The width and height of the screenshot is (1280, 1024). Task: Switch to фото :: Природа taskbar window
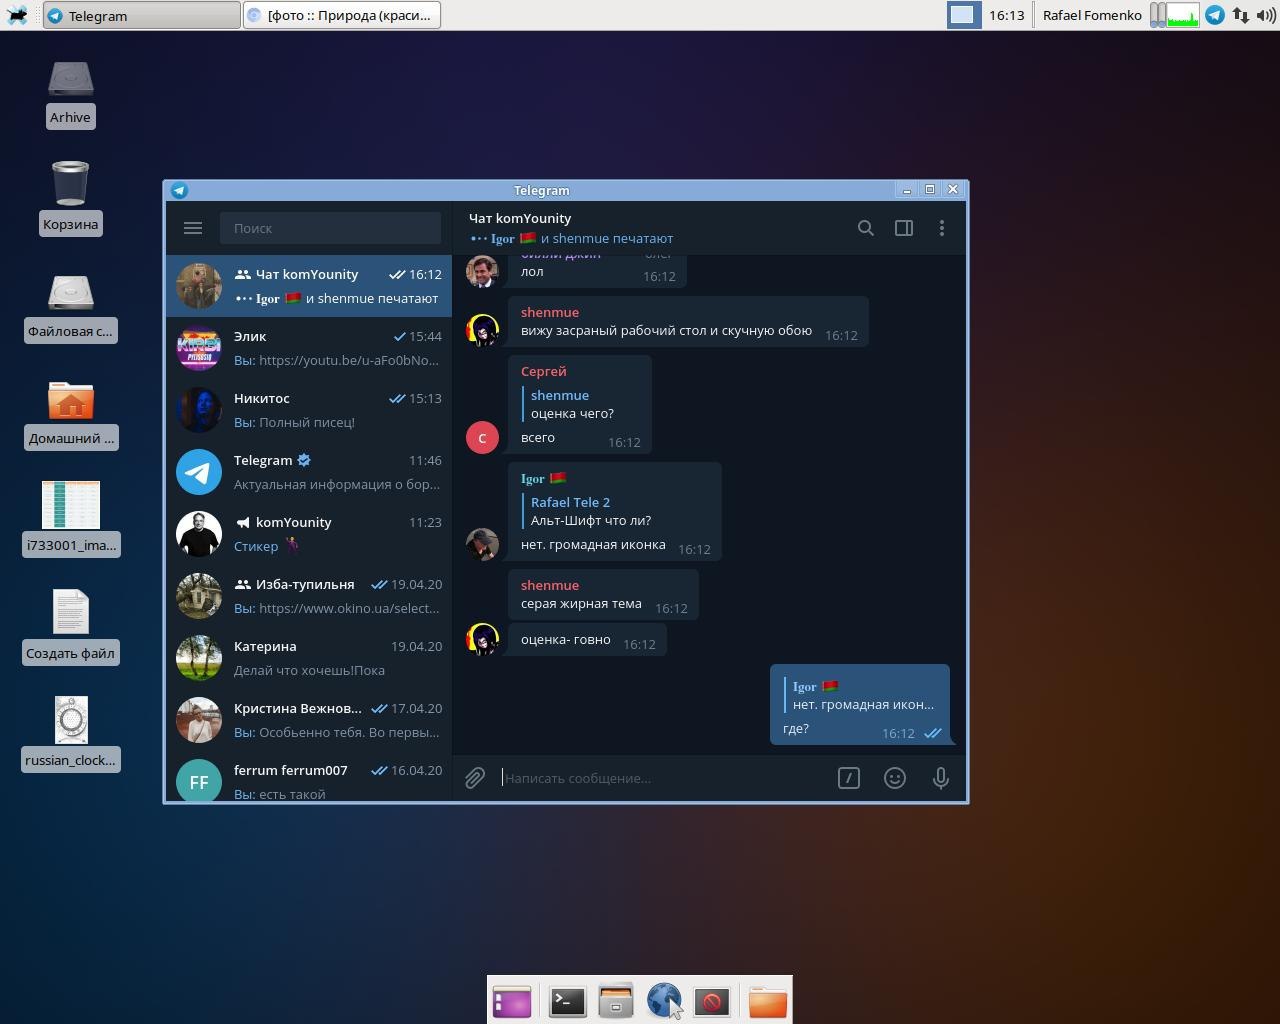click(x=341, y=15)
